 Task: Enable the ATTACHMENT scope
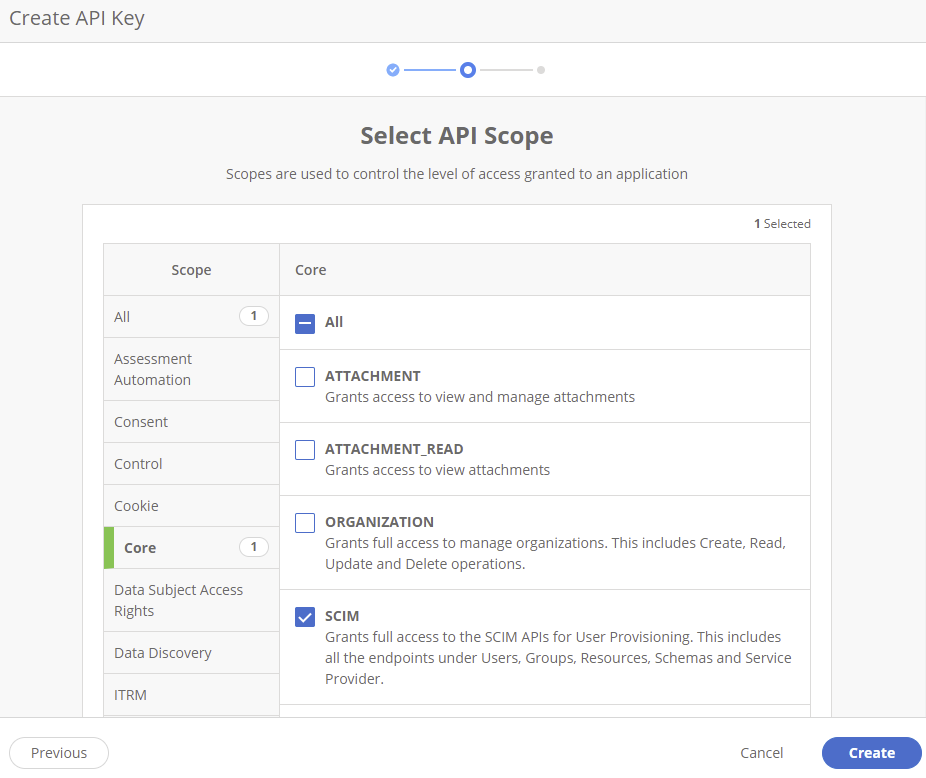coord(304,376)
